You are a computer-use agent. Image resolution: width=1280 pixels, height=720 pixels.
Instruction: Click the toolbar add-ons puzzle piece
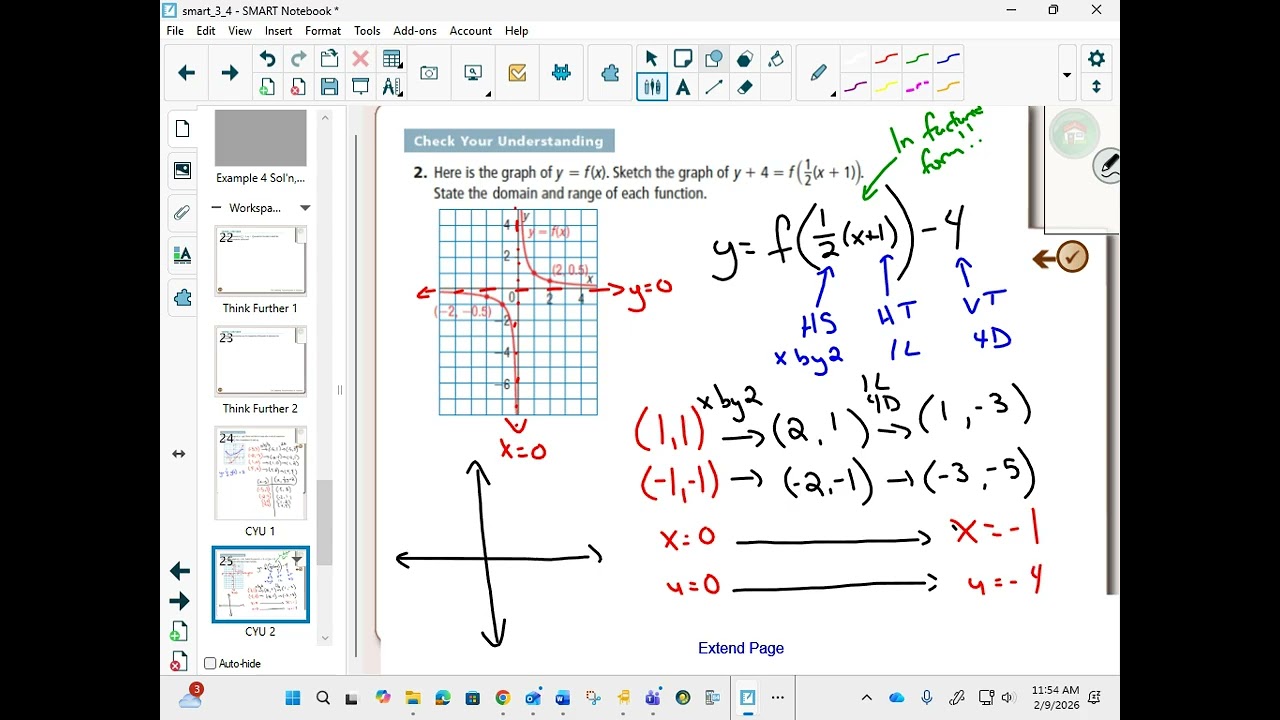click(610, 73)
